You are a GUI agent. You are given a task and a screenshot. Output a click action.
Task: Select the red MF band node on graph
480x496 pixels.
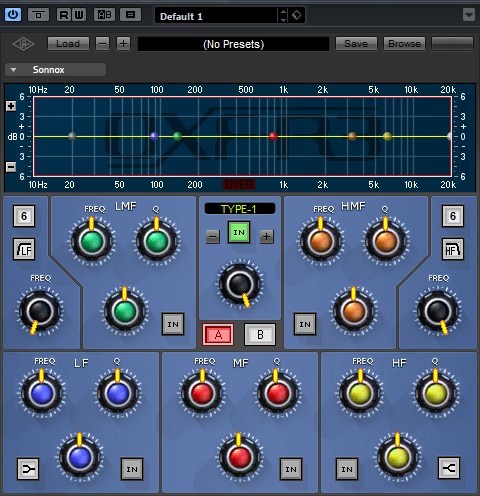(x=273, y=136)
